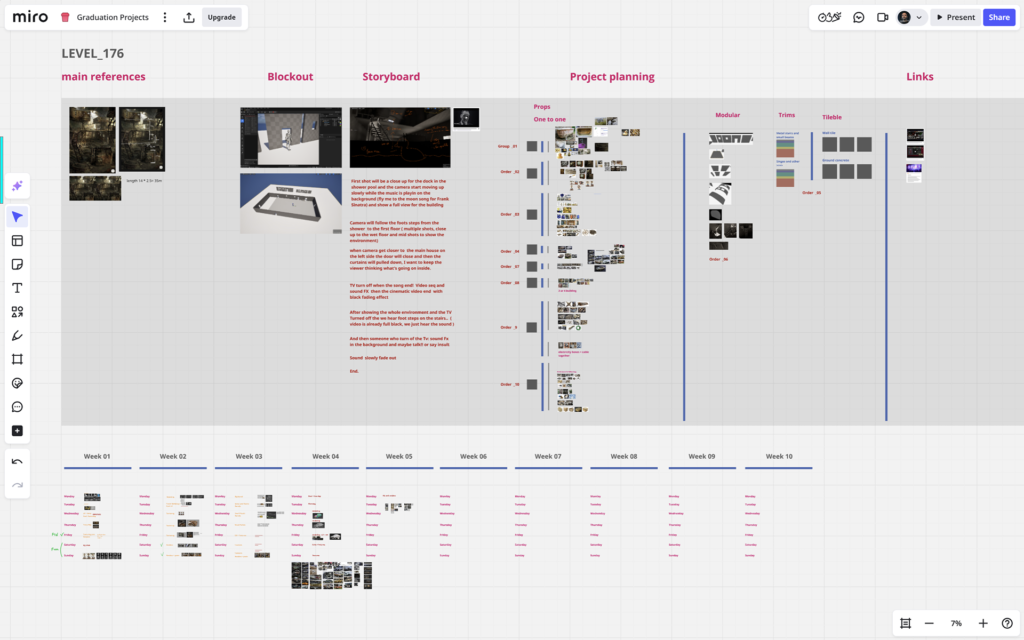
Task: Open the Miro AI assistant sparkle icon
Action: 17,186
